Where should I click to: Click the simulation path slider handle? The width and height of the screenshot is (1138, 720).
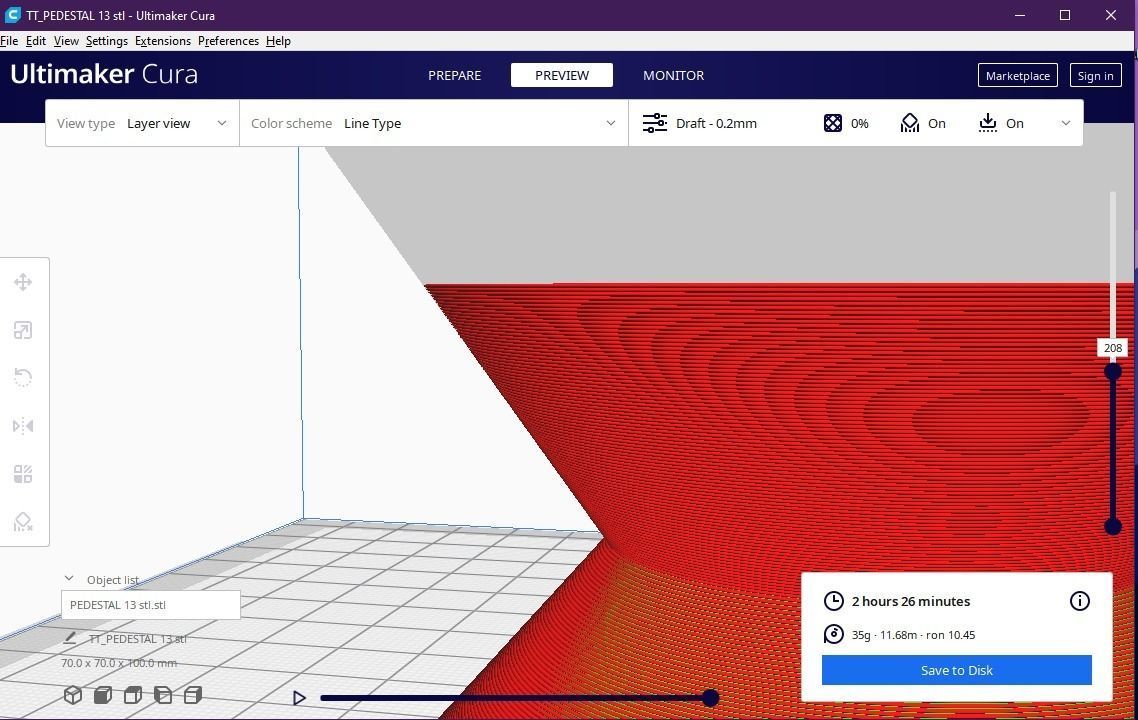coord(711,698)
